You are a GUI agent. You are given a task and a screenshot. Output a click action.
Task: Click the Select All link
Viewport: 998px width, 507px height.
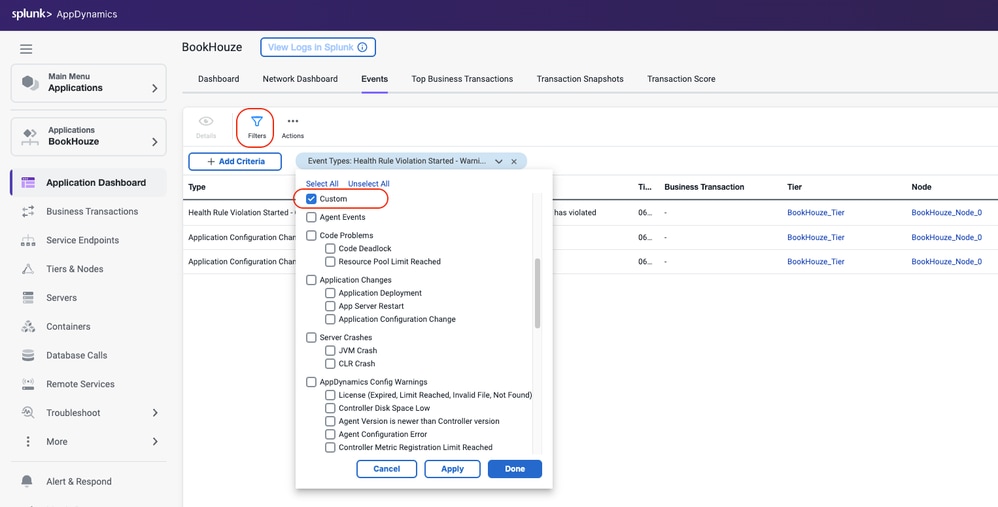coord(322,184)
